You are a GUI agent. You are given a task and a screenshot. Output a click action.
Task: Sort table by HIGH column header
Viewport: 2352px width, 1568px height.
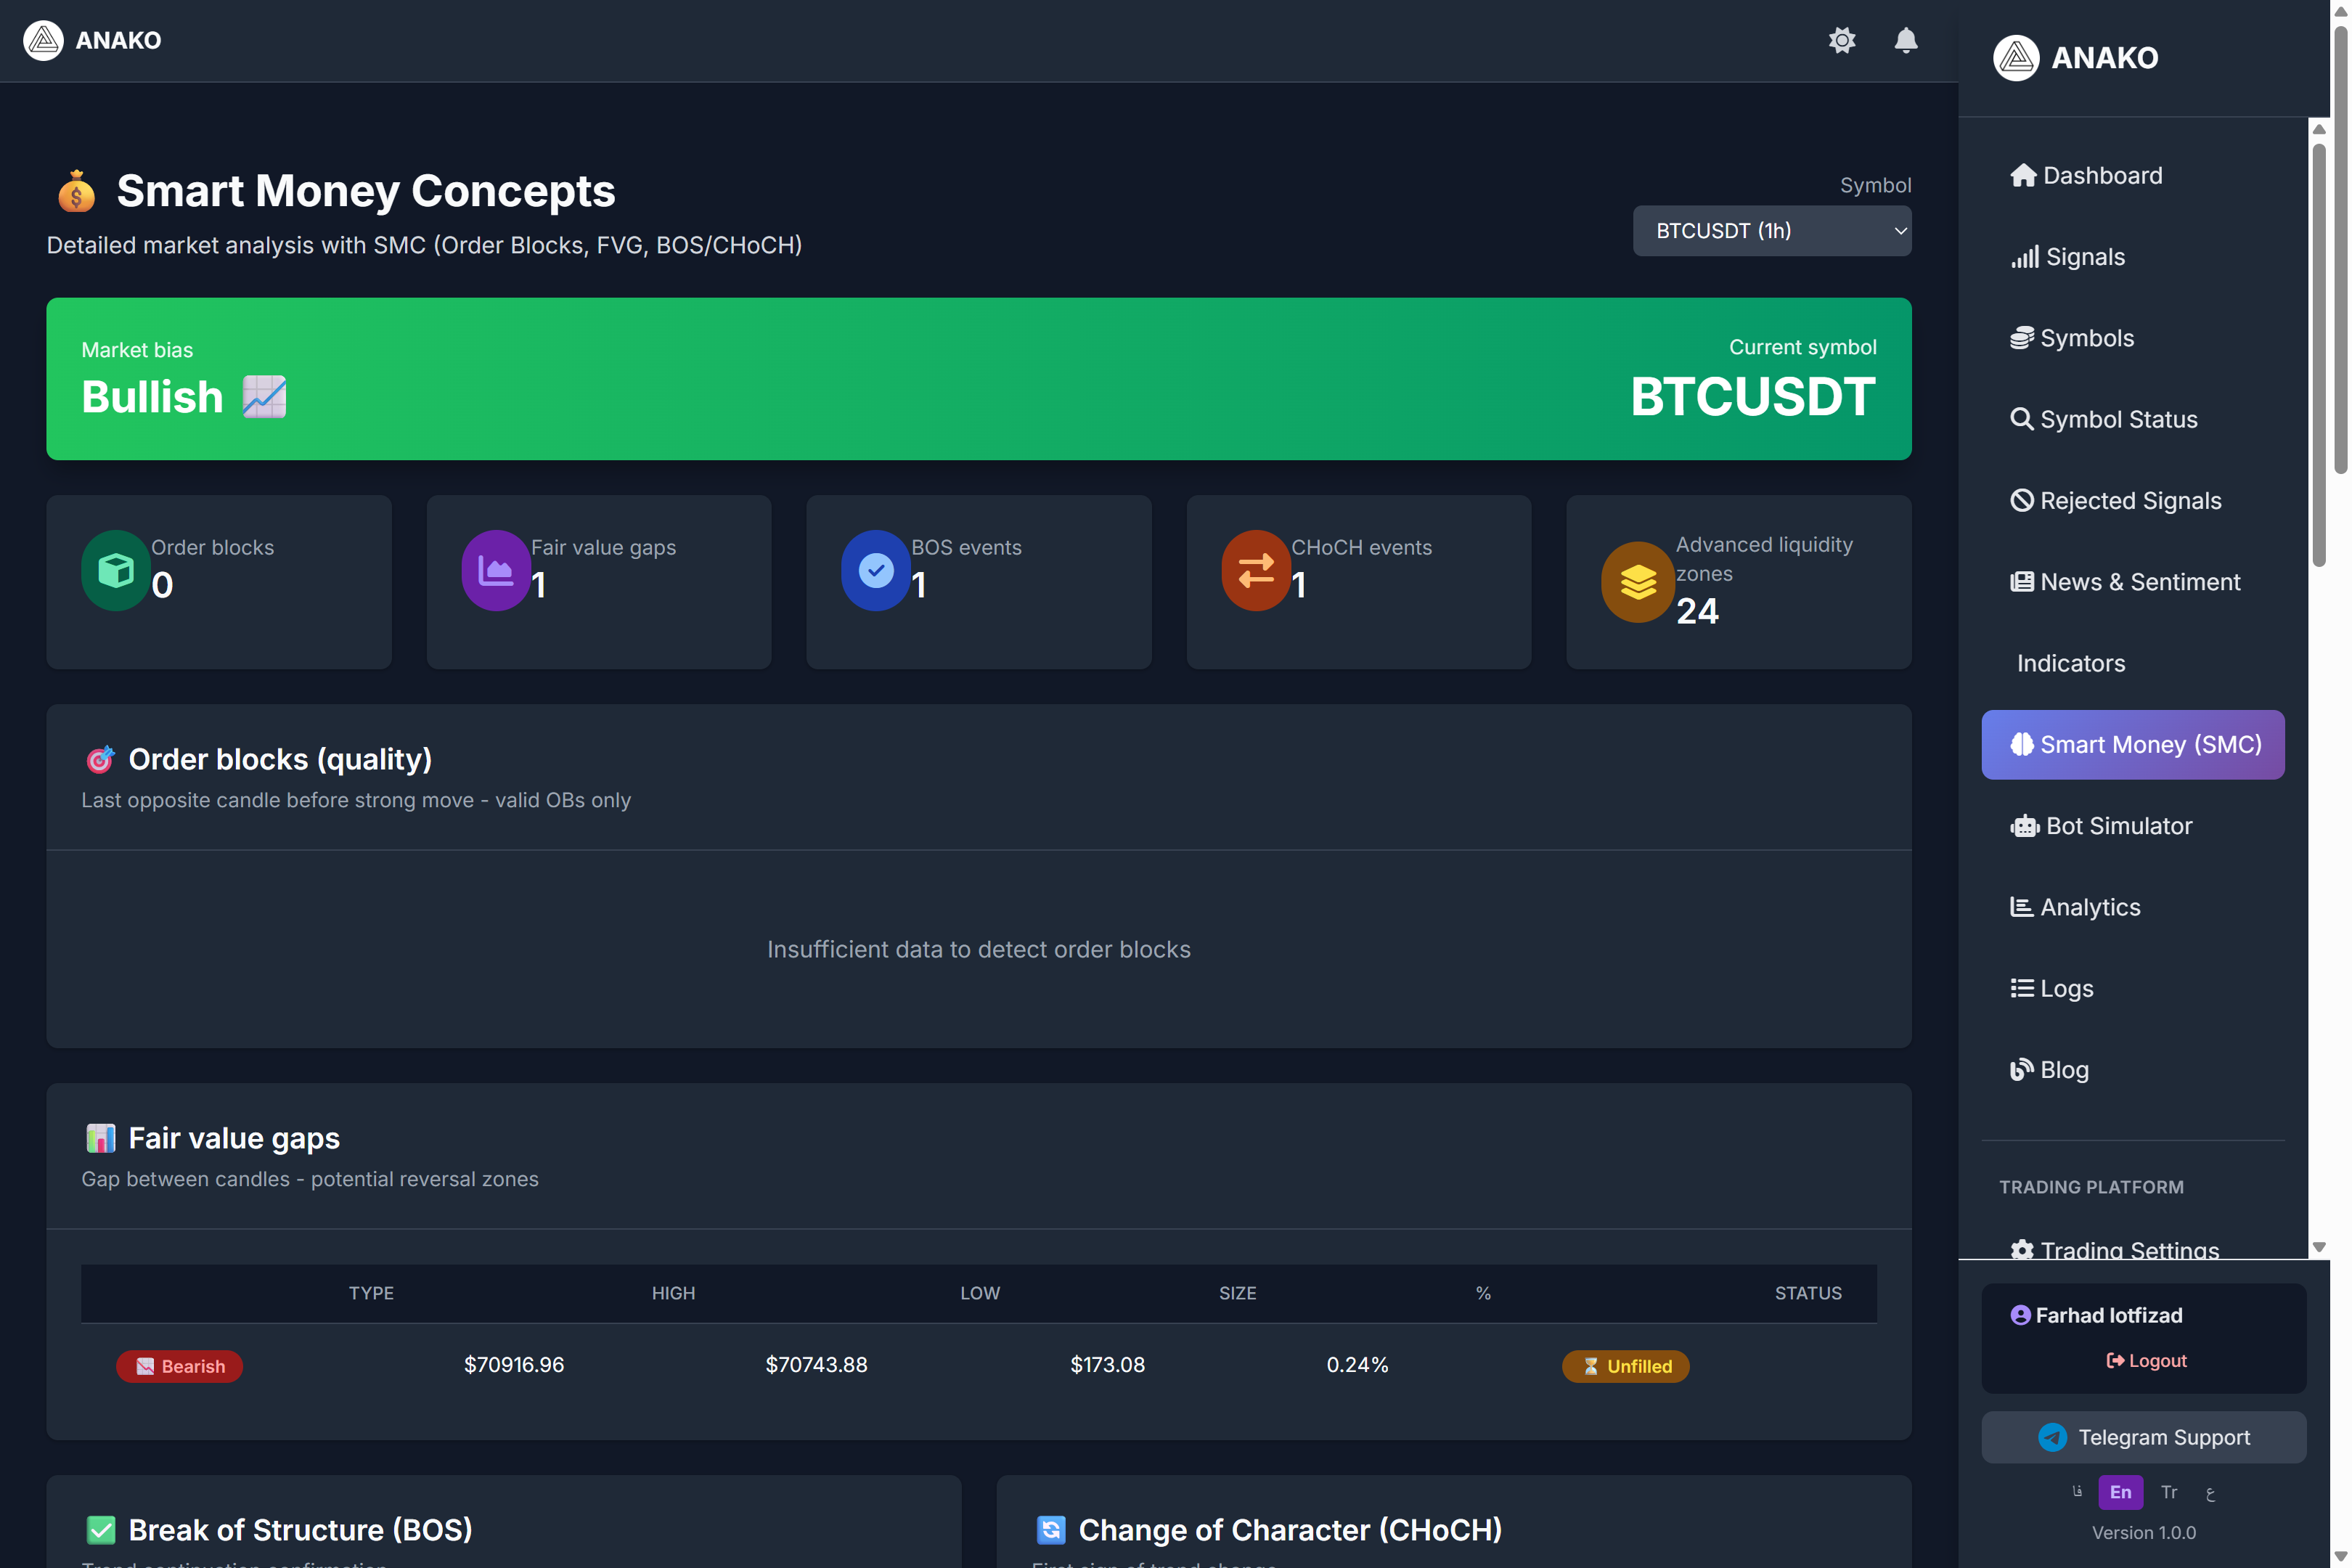pos(673,1293)
